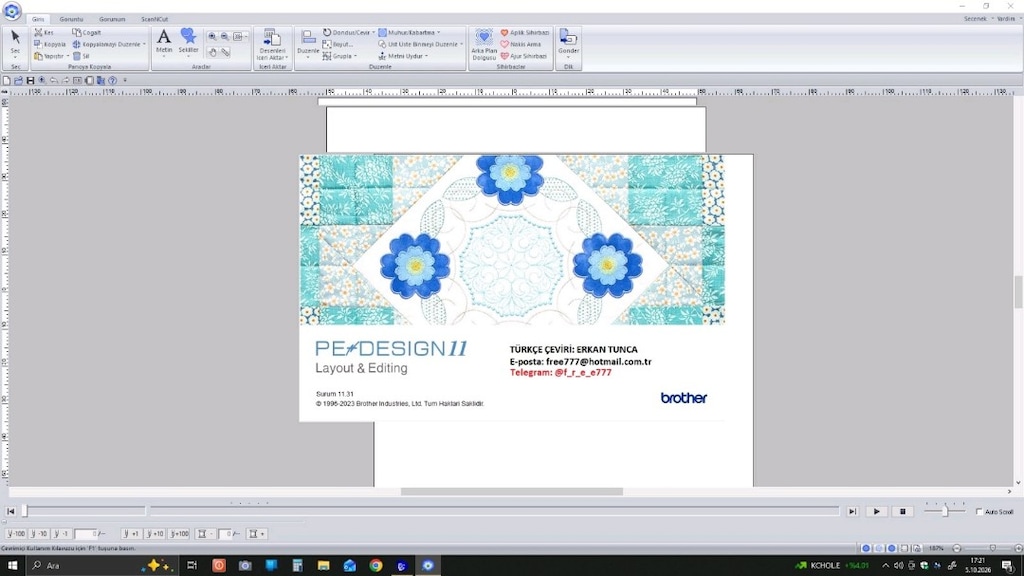Select the hand pan tool
The width and height of the screenshot is (1024, 576).
coord(212,52)
